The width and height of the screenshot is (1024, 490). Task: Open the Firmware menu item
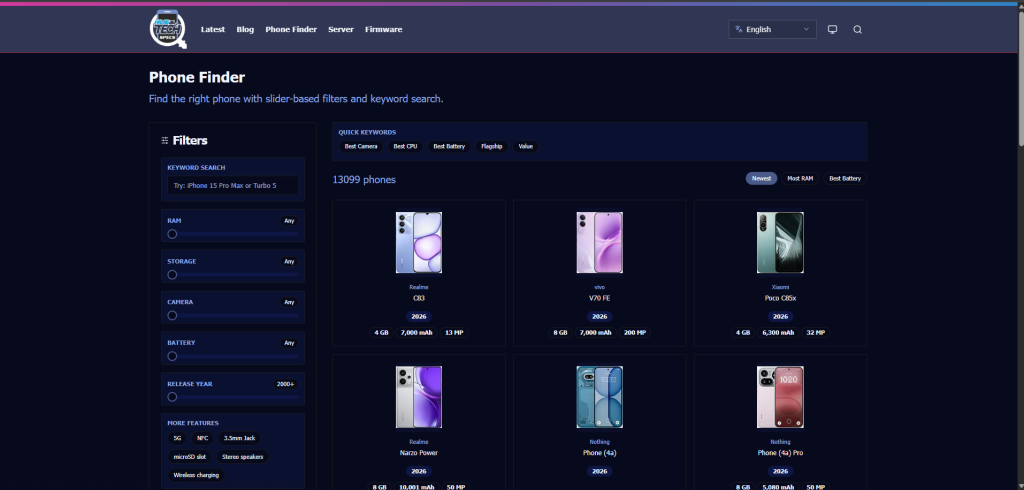pyautogui.click(x=383, y=29)
